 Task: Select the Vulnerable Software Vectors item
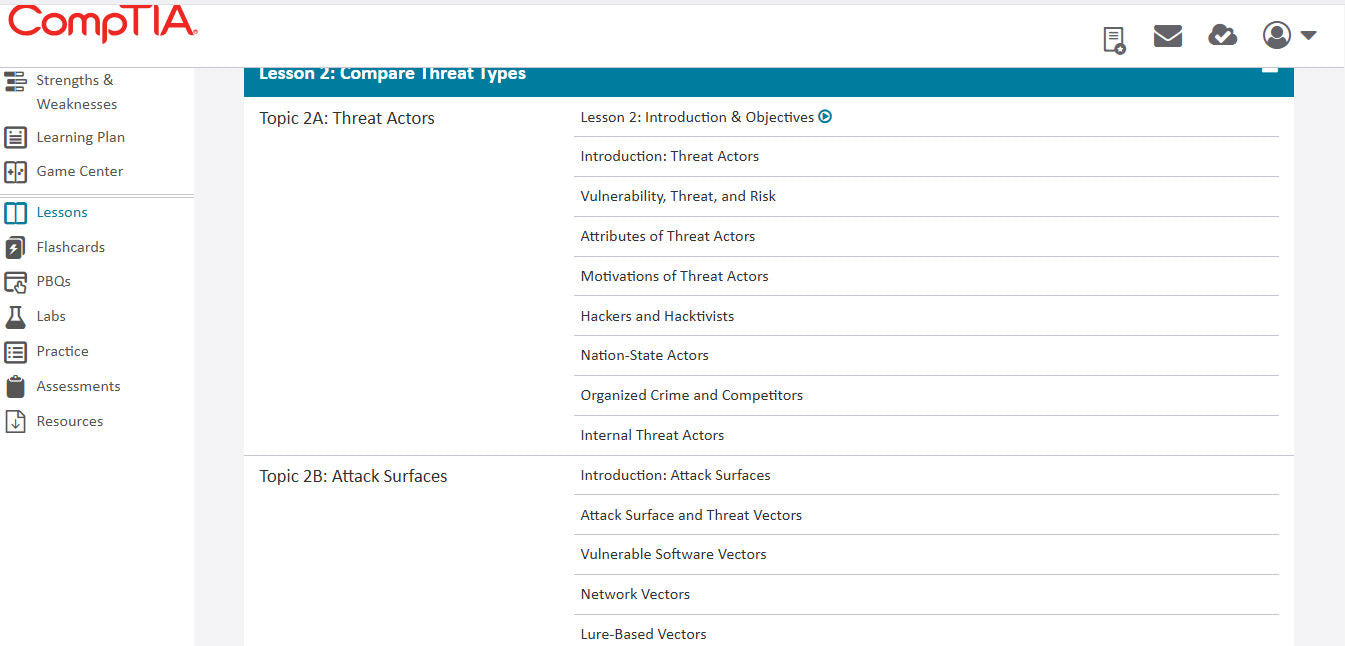673,553
